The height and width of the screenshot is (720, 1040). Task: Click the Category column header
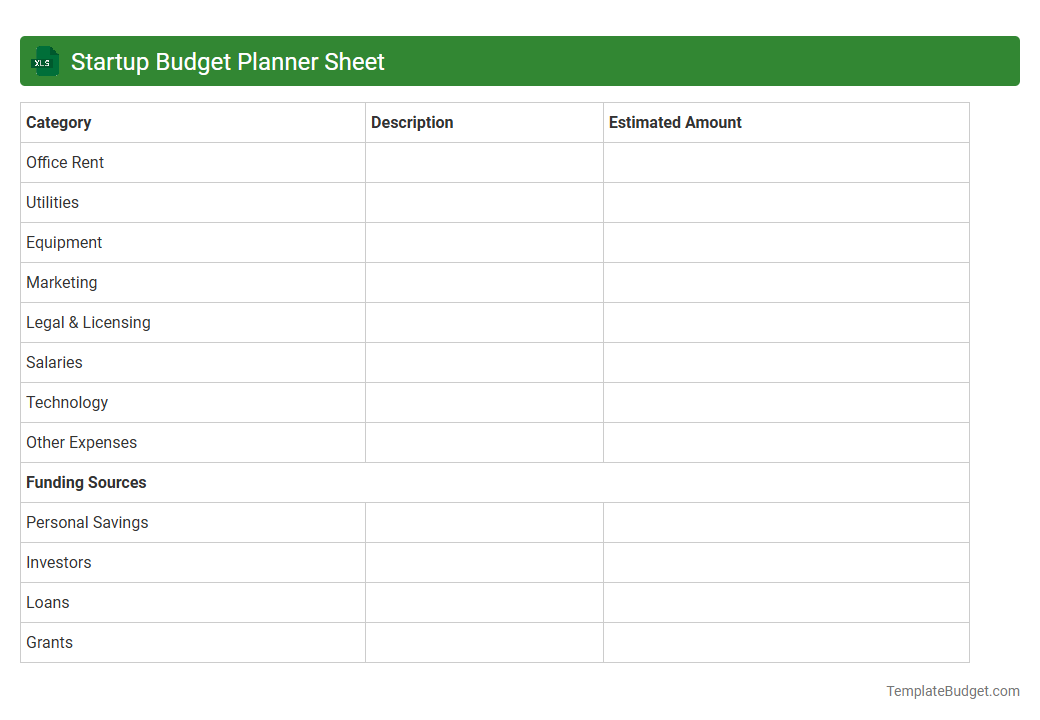(58, 122)
